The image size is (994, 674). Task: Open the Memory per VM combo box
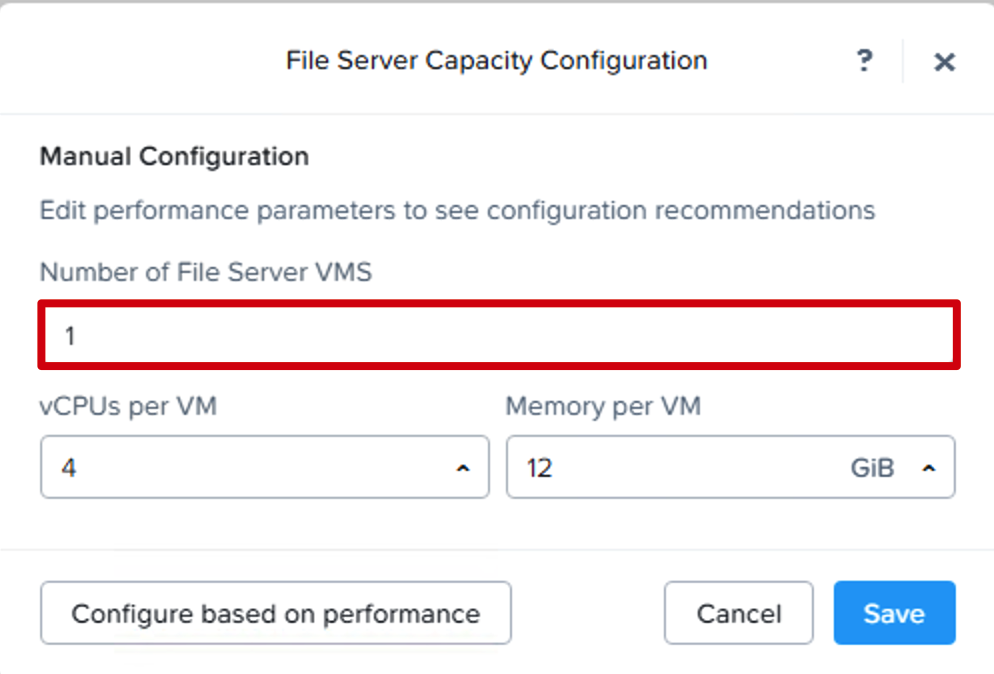click(730, 467)
